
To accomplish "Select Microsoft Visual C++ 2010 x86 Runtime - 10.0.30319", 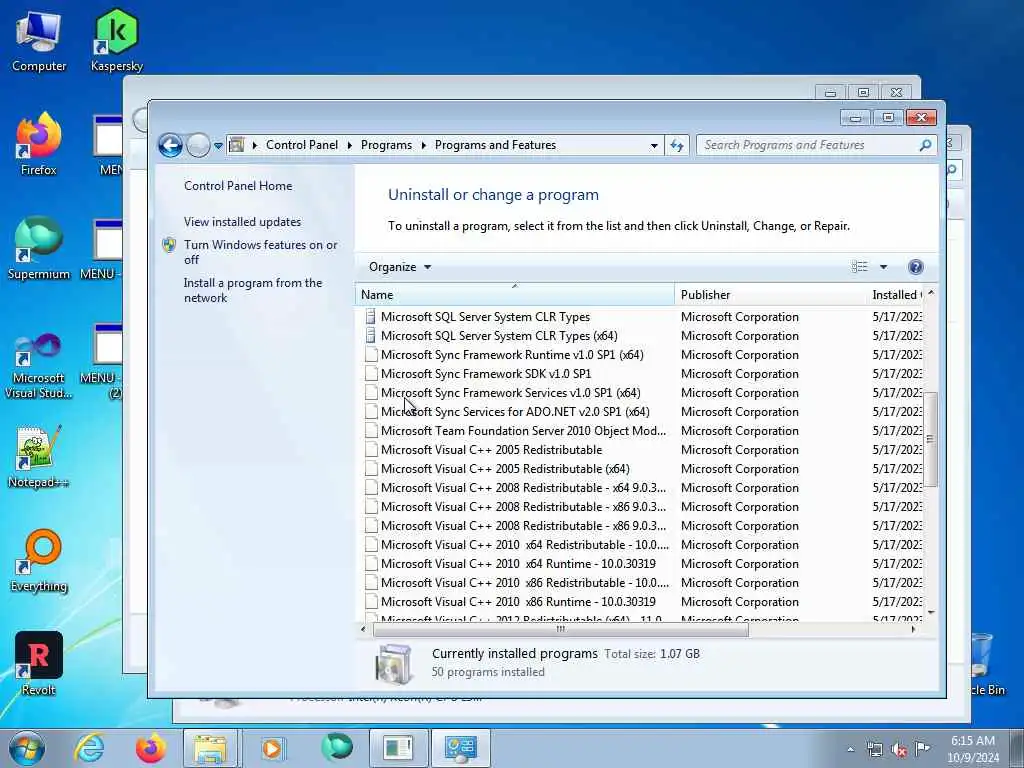I will 640,601.
